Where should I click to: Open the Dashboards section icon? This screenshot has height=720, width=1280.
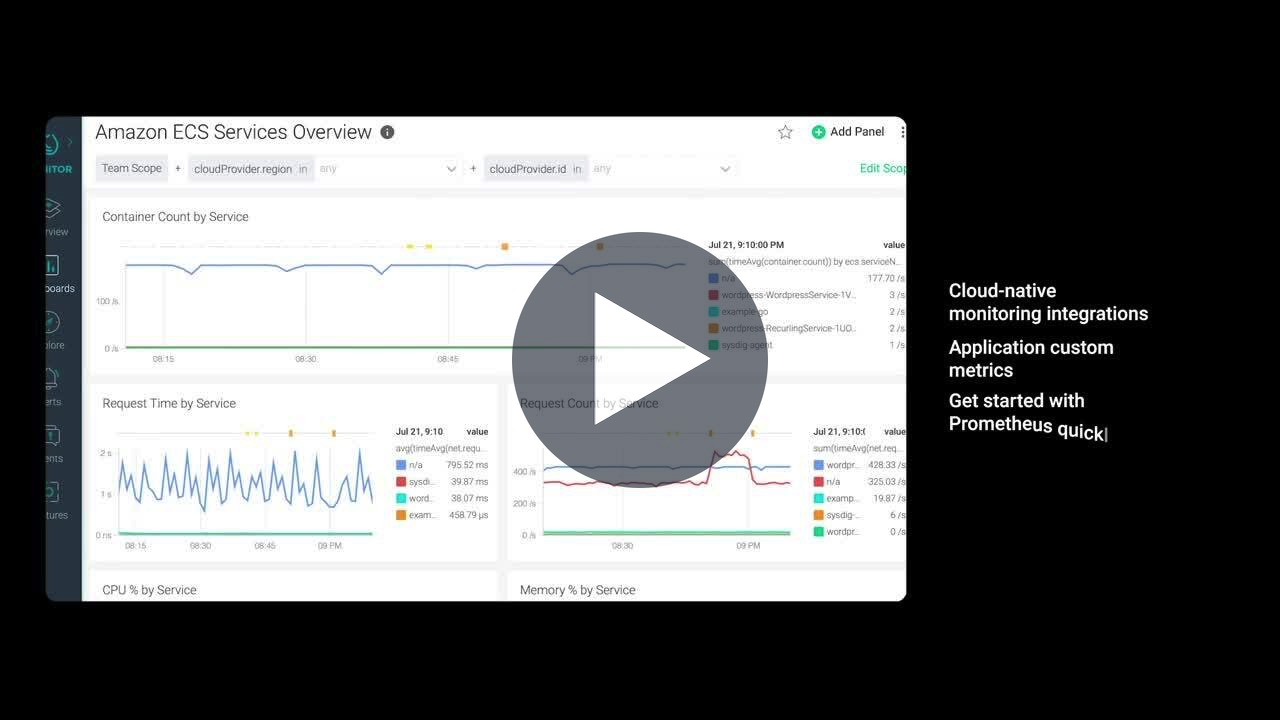(52, 265)
